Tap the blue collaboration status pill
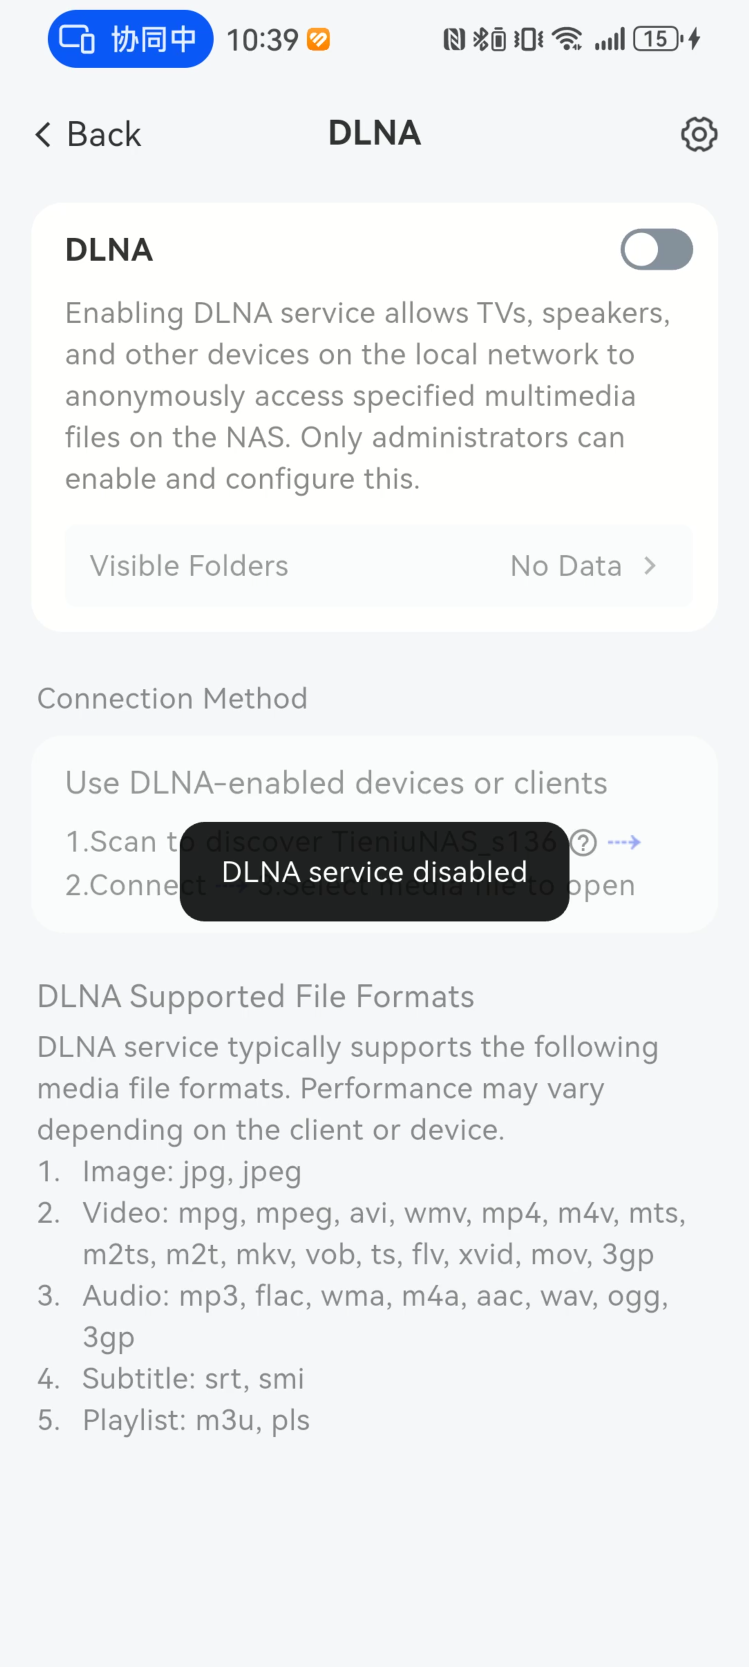 (x=130, y=39)
